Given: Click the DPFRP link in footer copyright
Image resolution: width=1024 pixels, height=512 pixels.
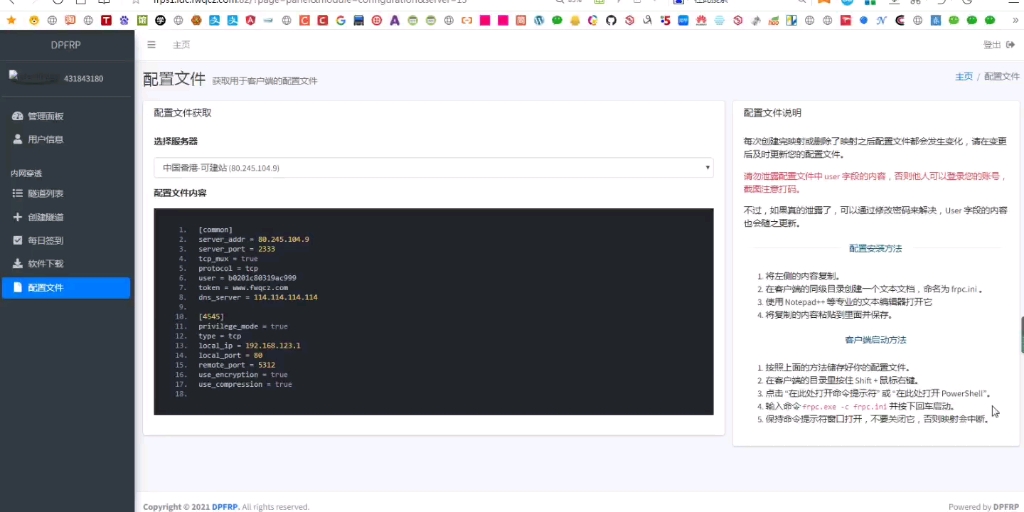Looking at the screenshot, I should click(225, 507).
